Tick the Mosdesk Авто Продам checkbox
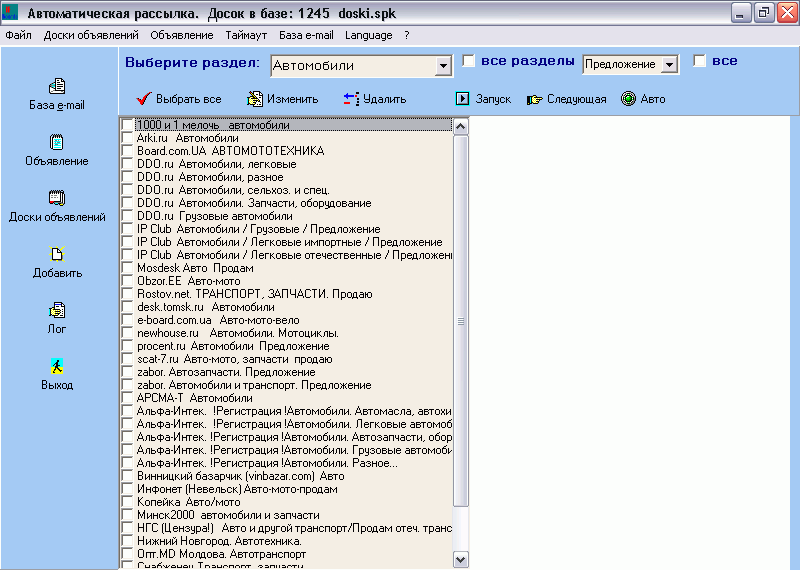Screen dimensions: 800x570 click(x=127, y=268)
